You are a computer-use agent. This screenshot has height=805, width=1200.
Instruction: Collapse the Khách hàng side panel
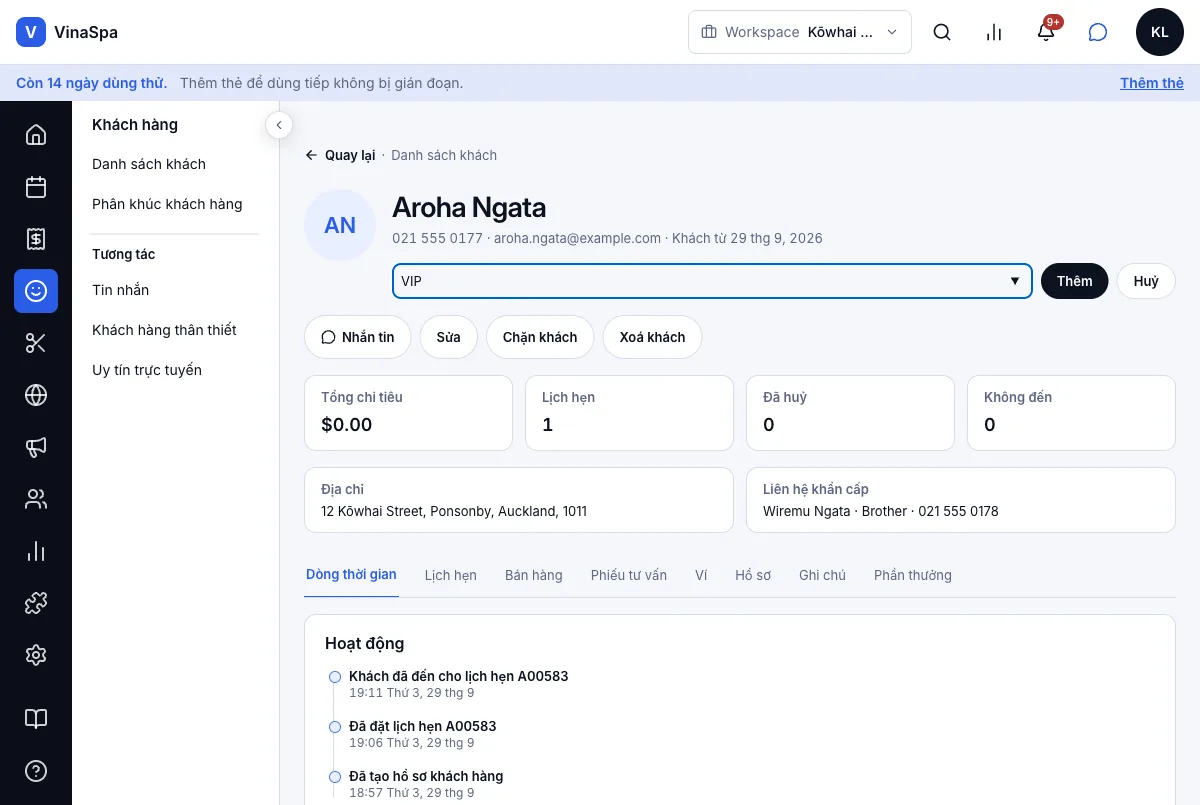coord(278,125)
